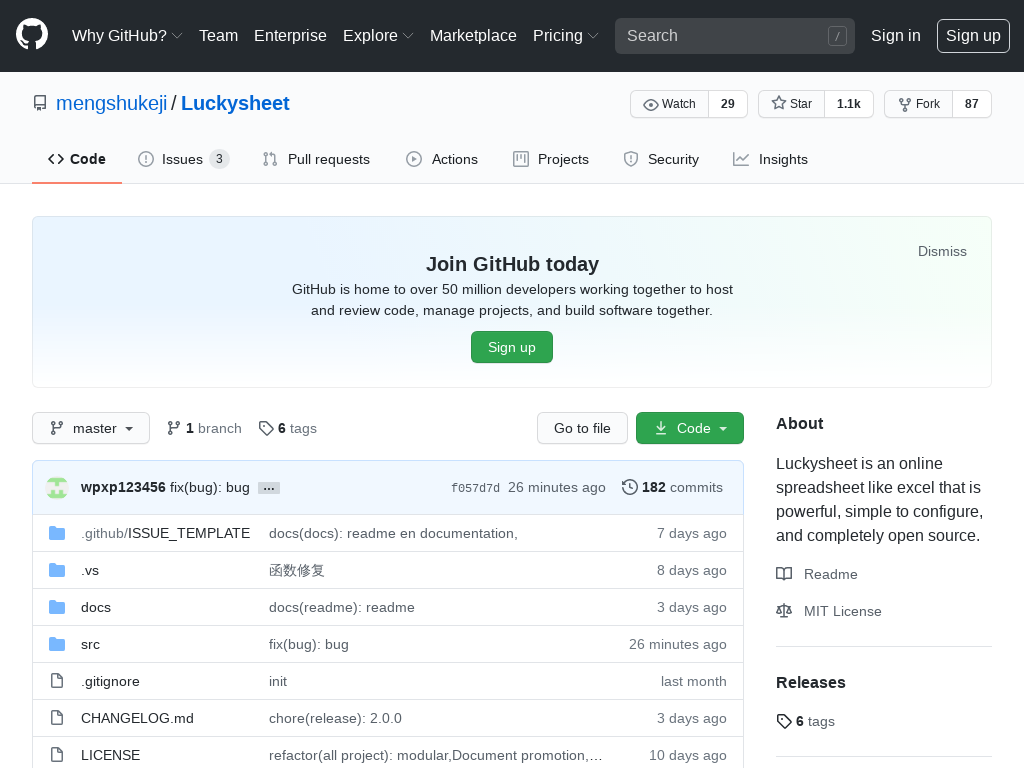This screenshot has width=1024, height=768.
Task: Open the Marketplace nav link
Action: tap(473, 36)
